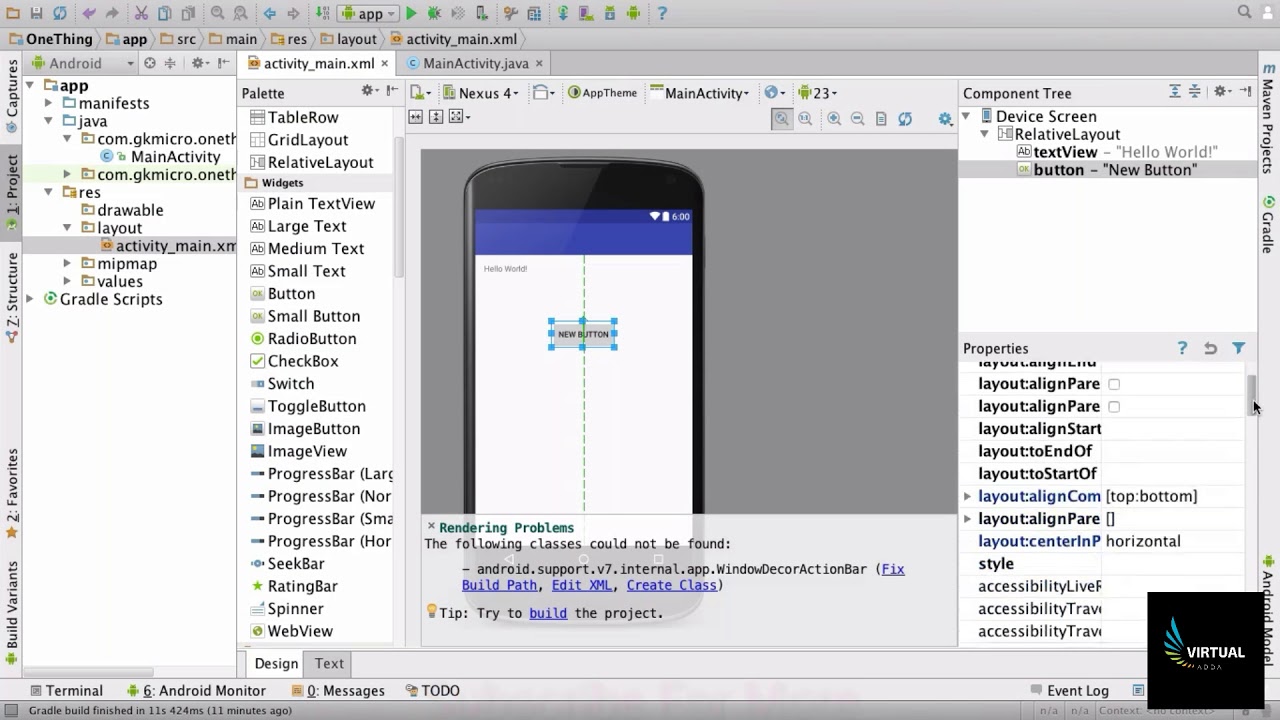
Task: Tick the layout:alignPare checkbox above layout:alignStart
Action: click(1114, 407)
